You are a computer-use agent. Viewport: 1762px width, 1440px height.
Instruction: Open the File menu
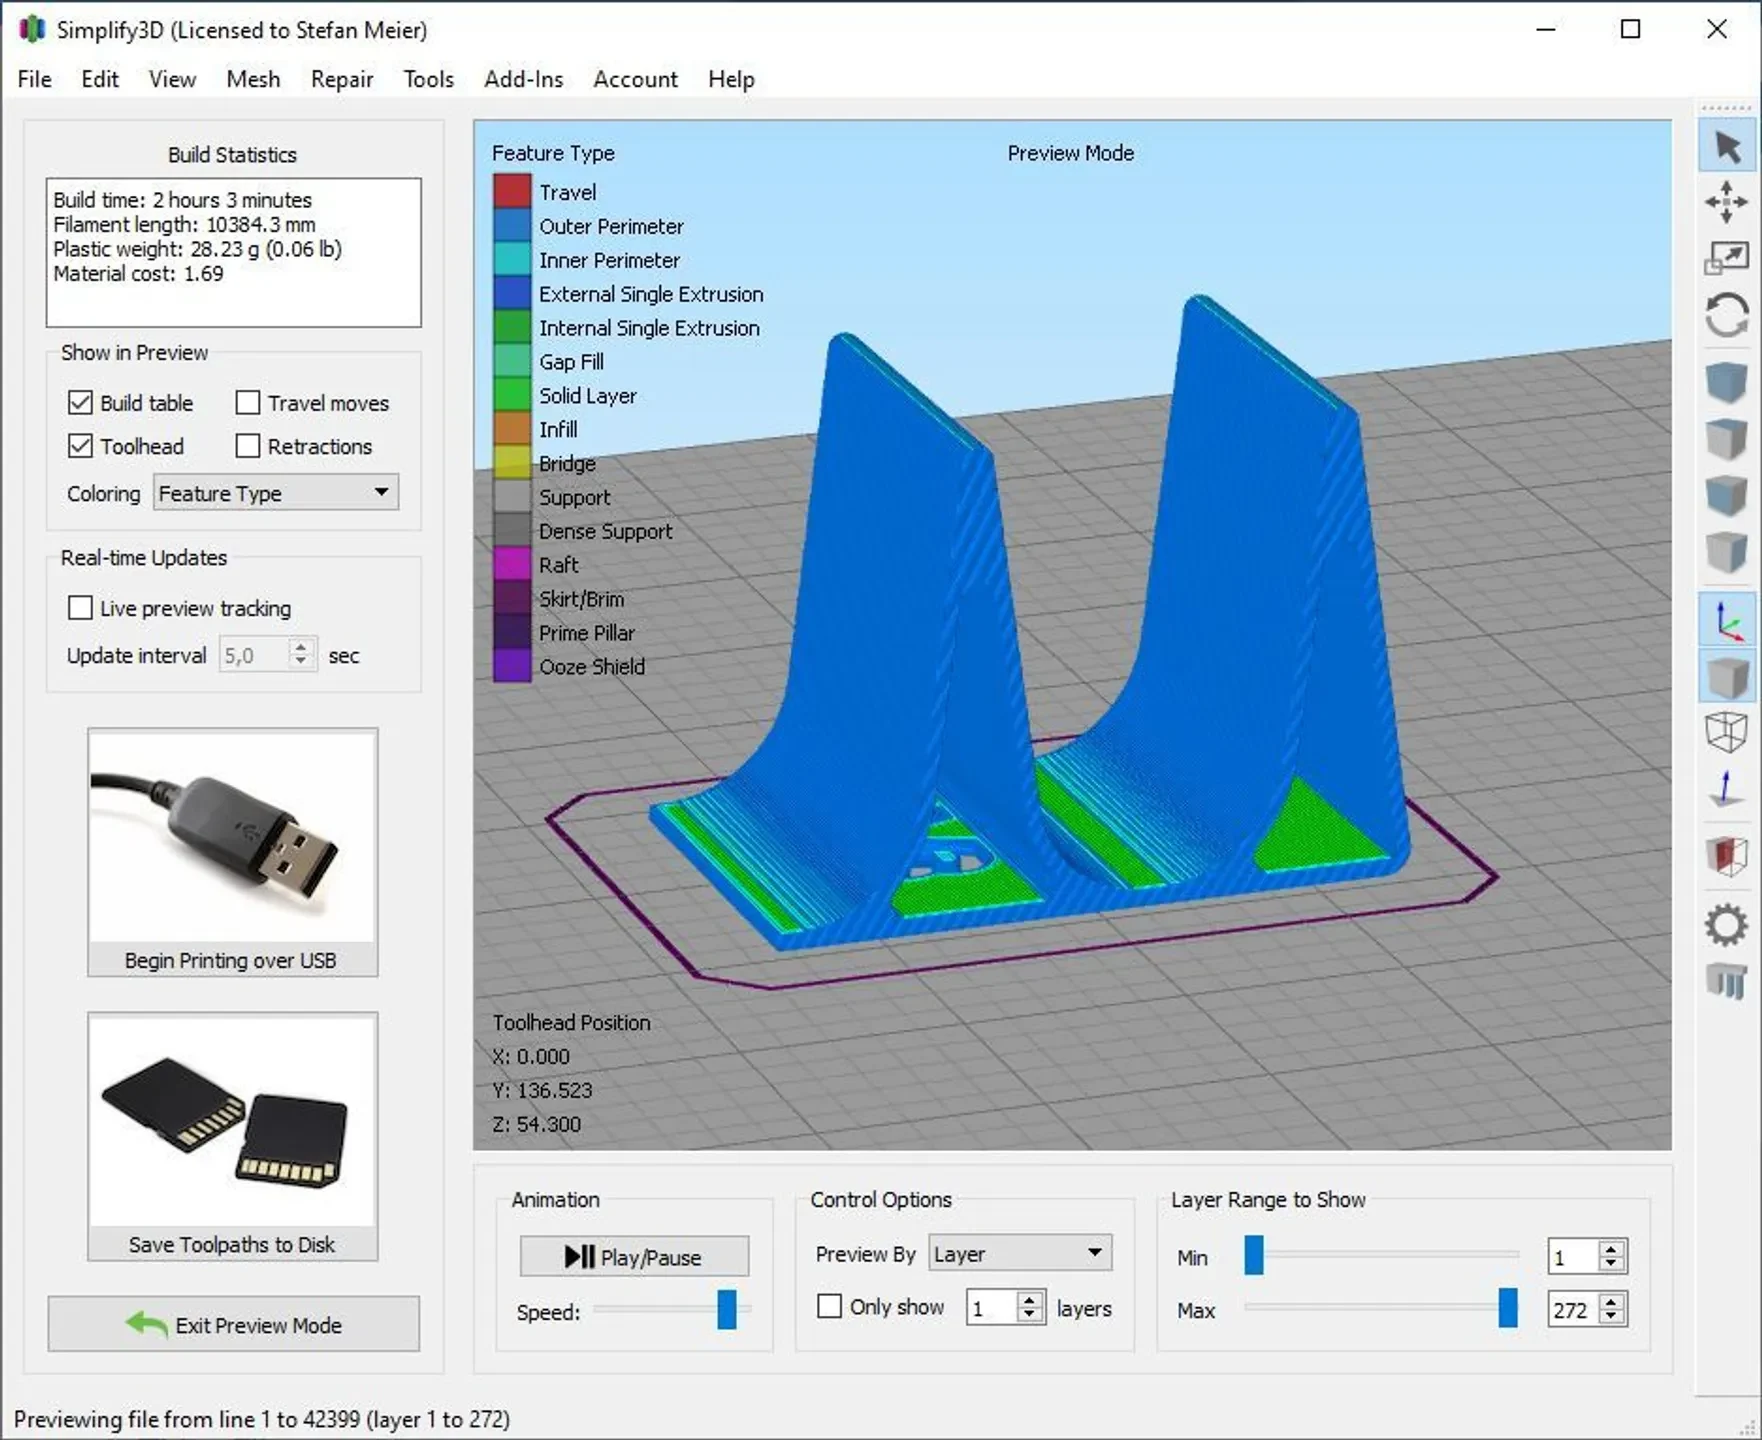coord(35,79)
